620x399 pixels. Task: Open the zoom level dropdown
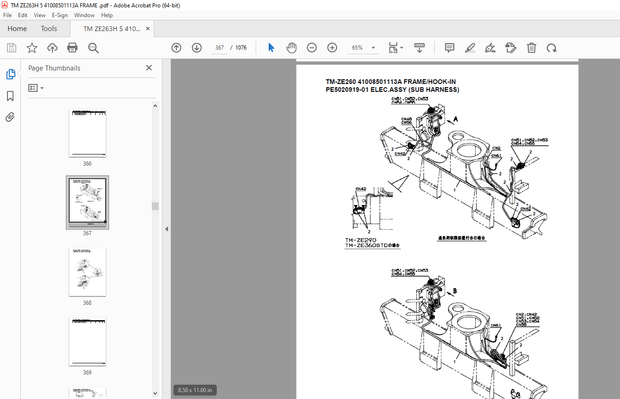(373, 48)
